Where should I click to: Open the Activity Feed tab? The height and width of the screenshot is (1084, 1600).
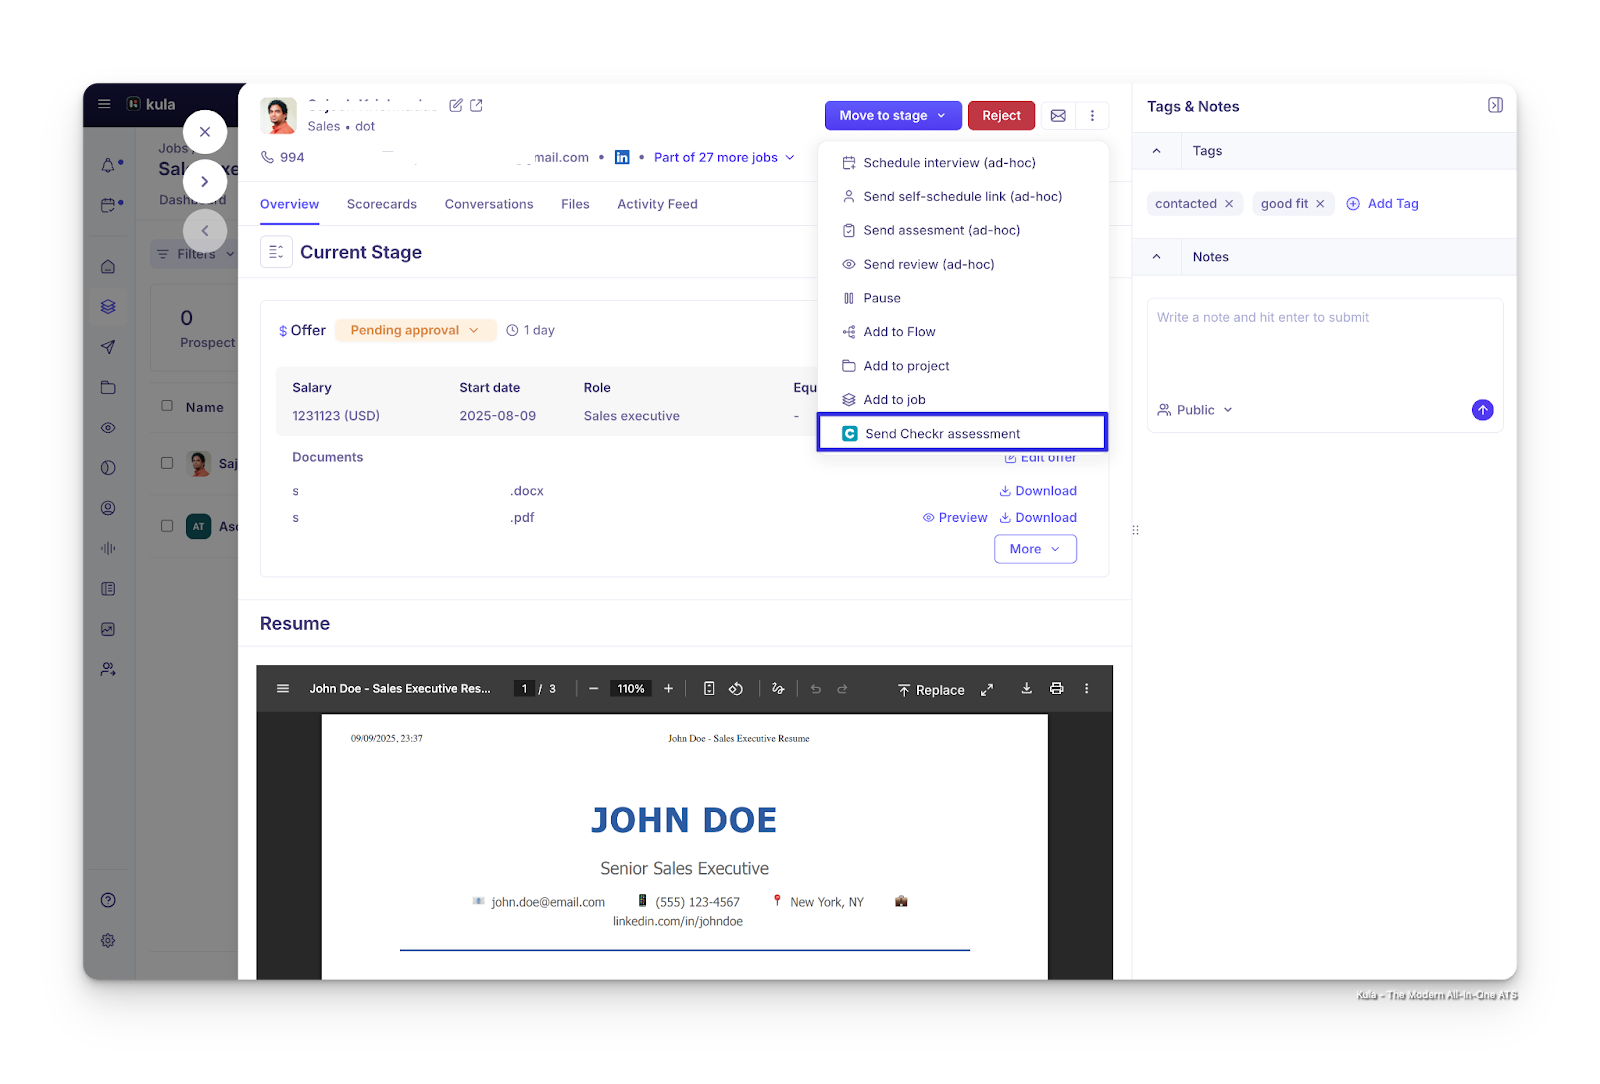(x=657, y=204)
